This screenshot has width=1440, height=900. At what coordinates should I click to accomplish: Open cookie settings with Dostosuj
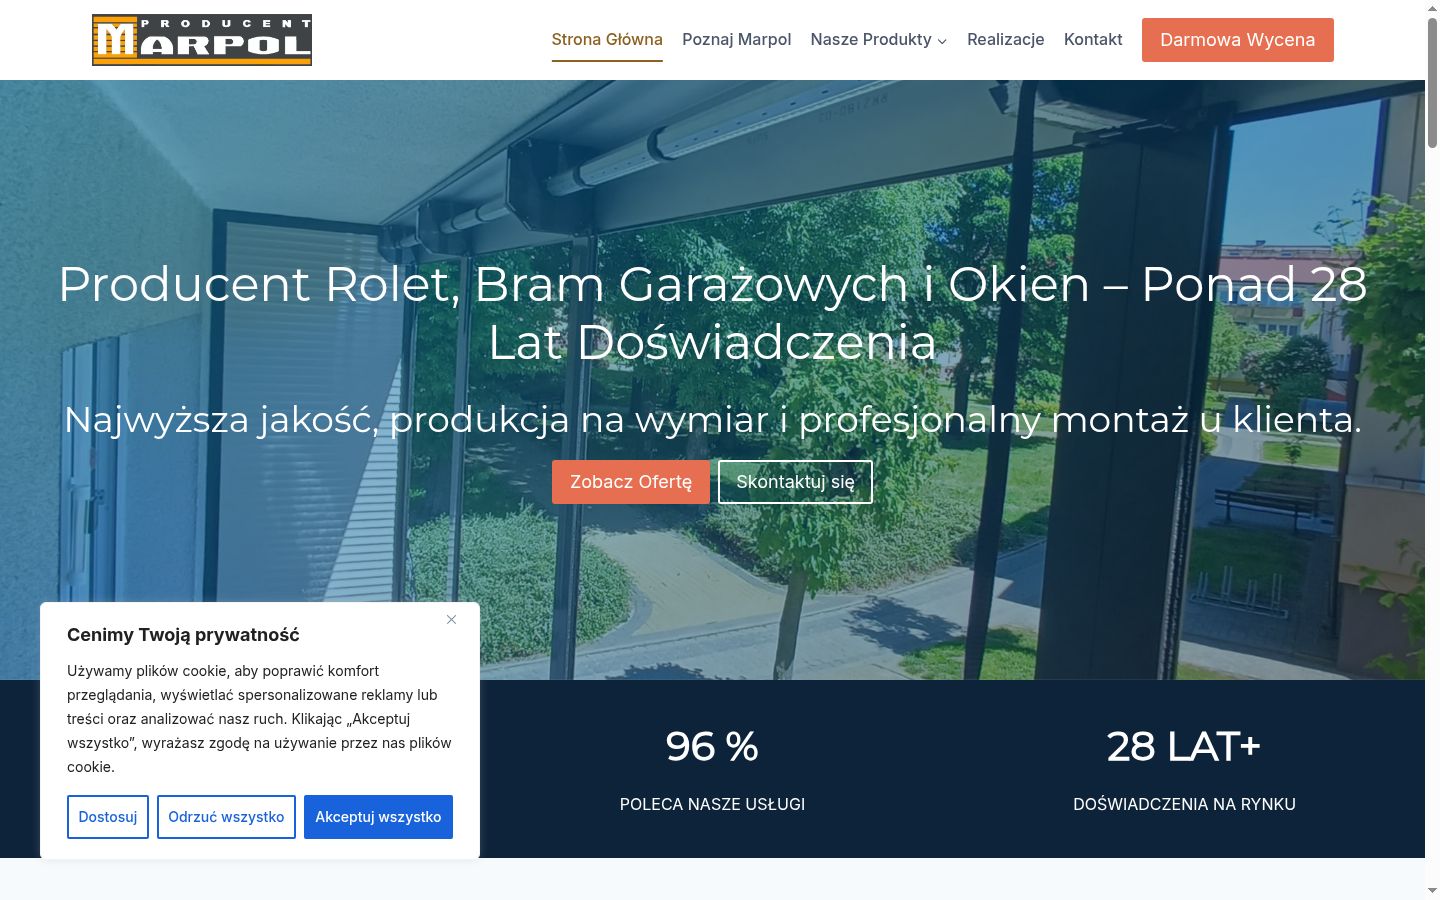108,817
